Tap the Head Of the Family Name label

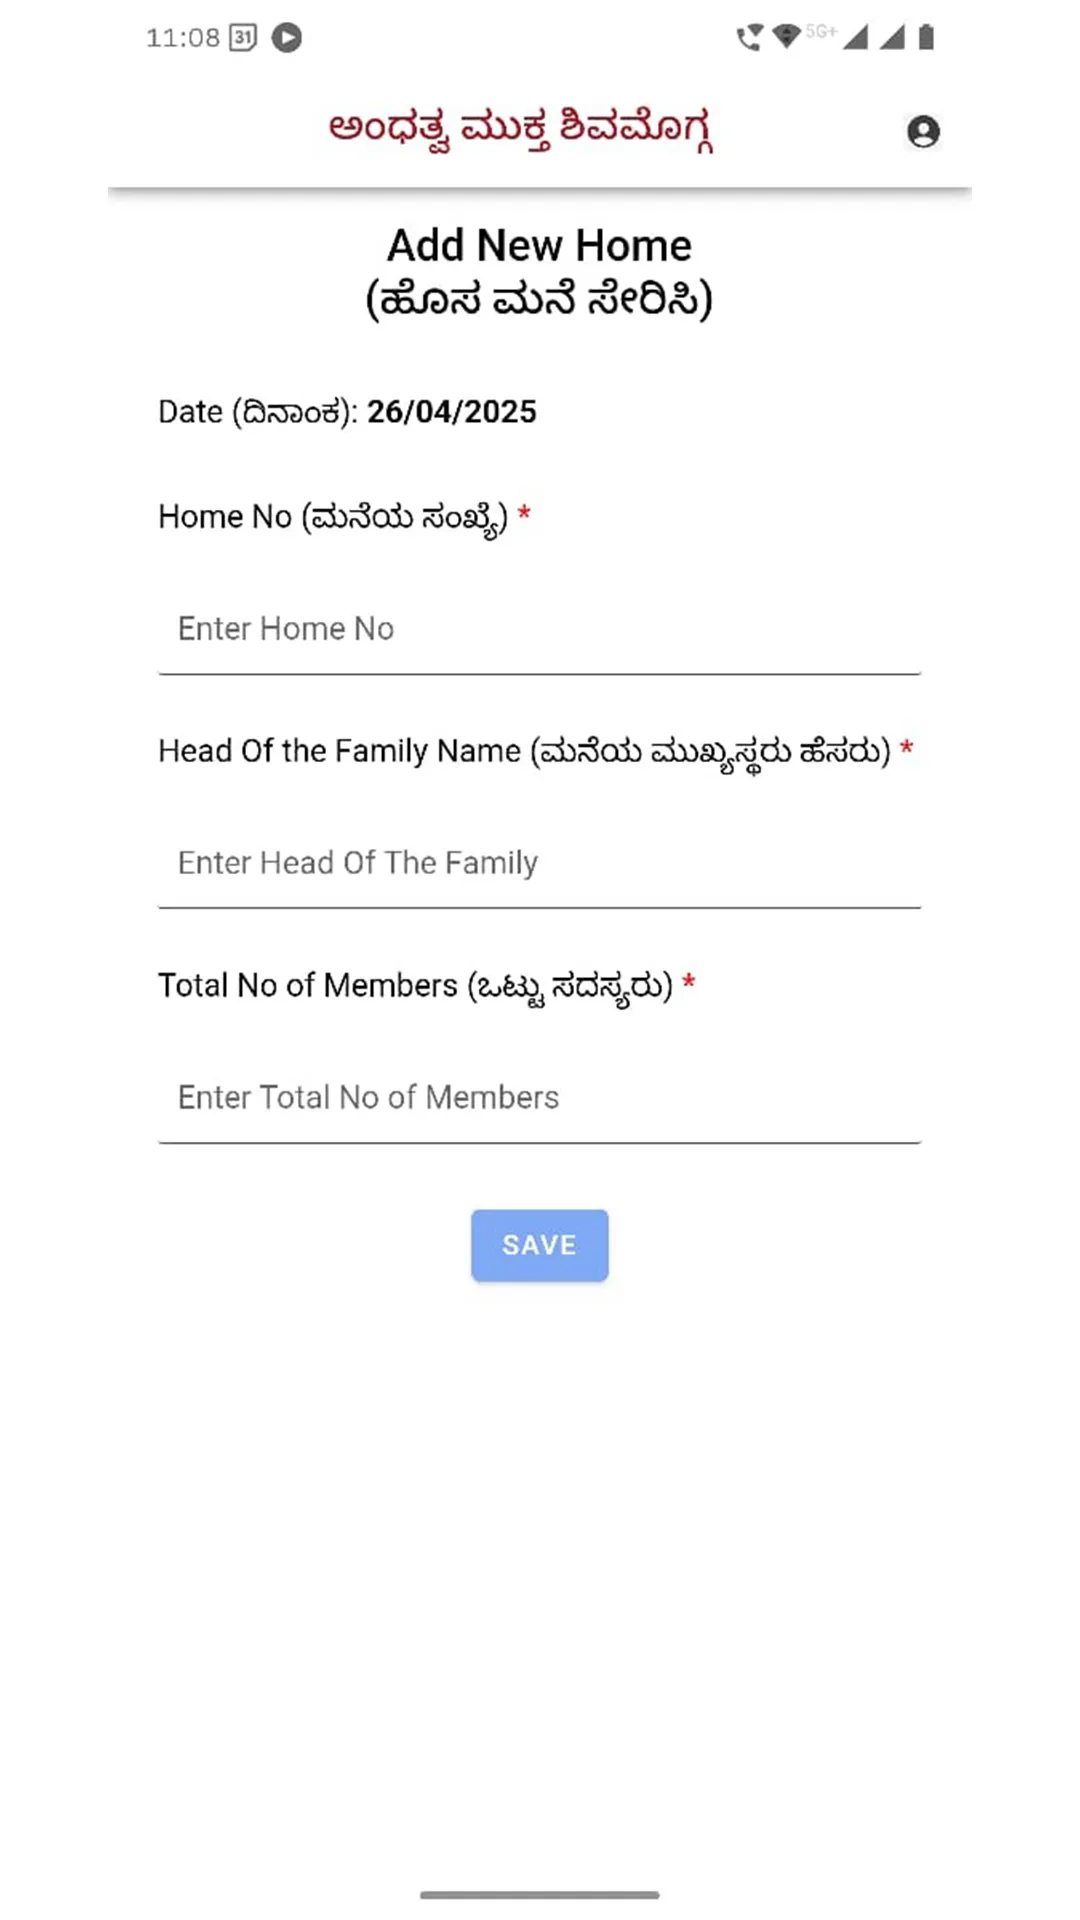click(524, 751)
